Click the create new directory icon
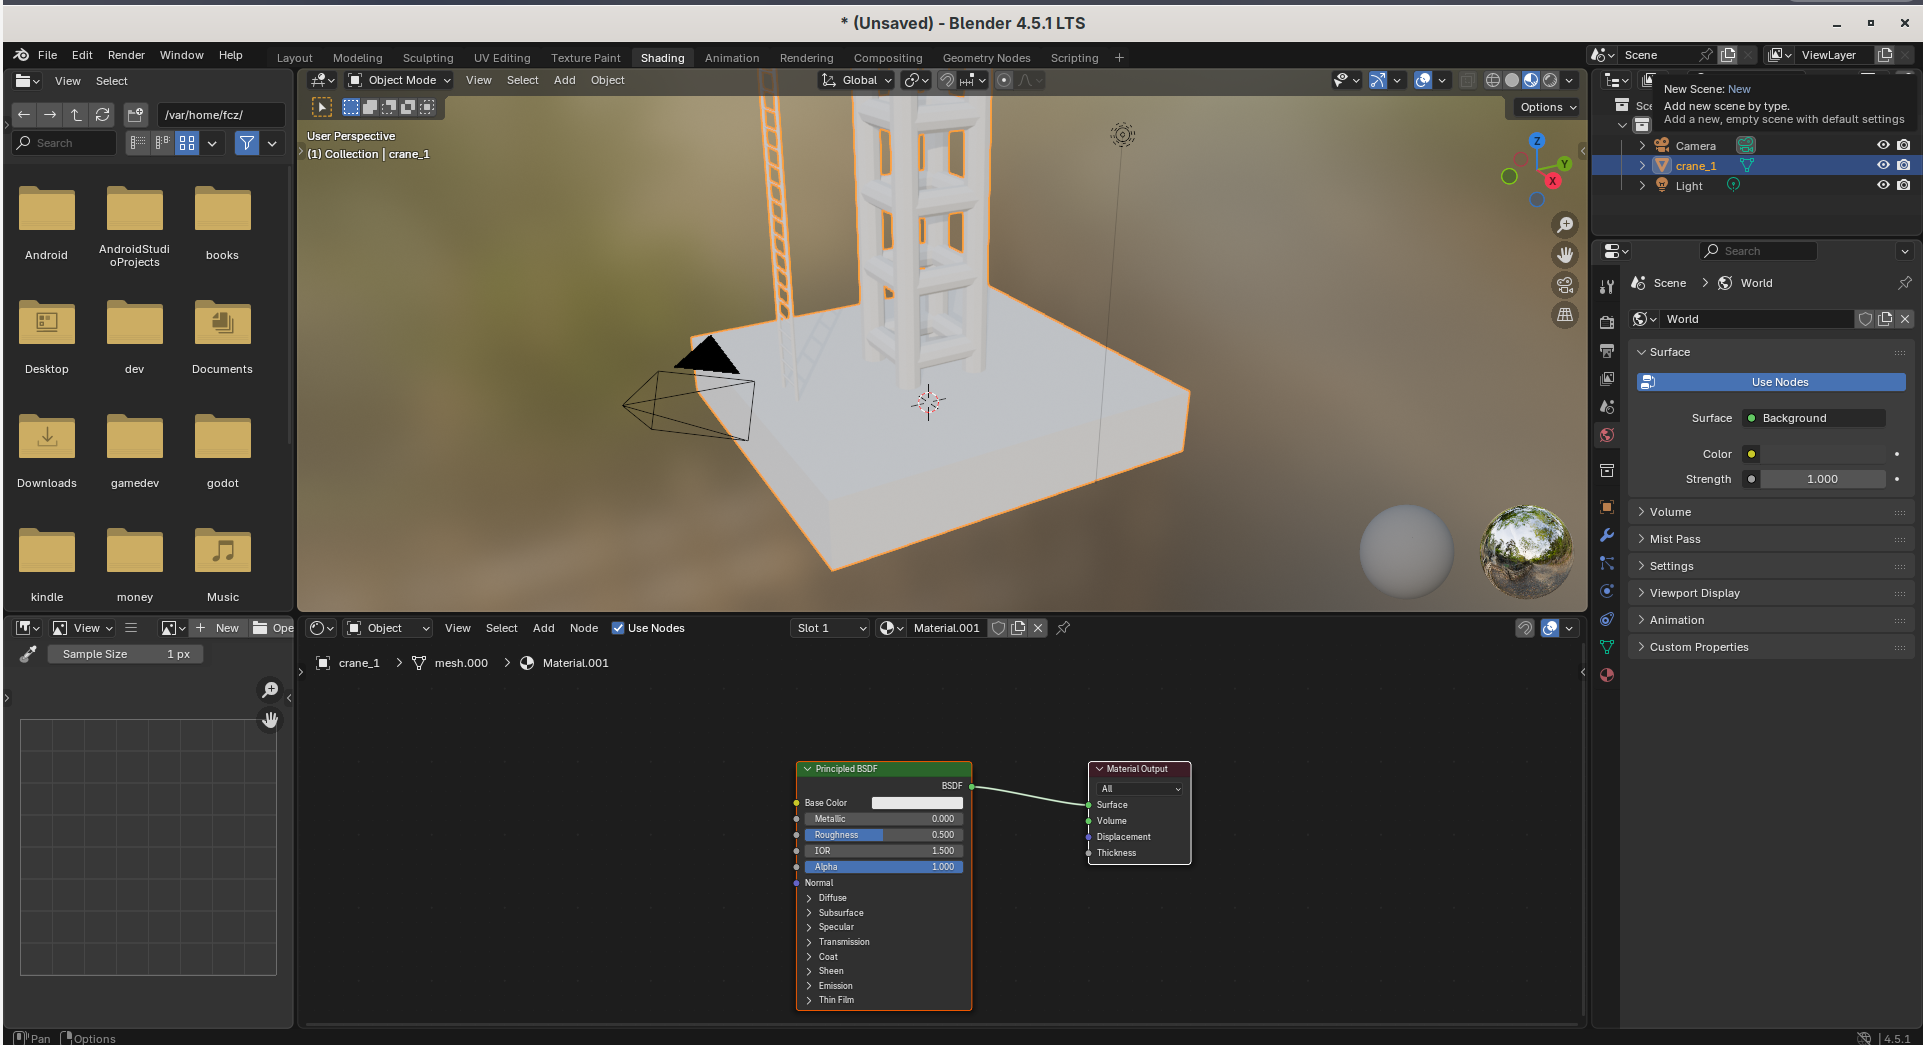1923x1045 pixels. 136,115
